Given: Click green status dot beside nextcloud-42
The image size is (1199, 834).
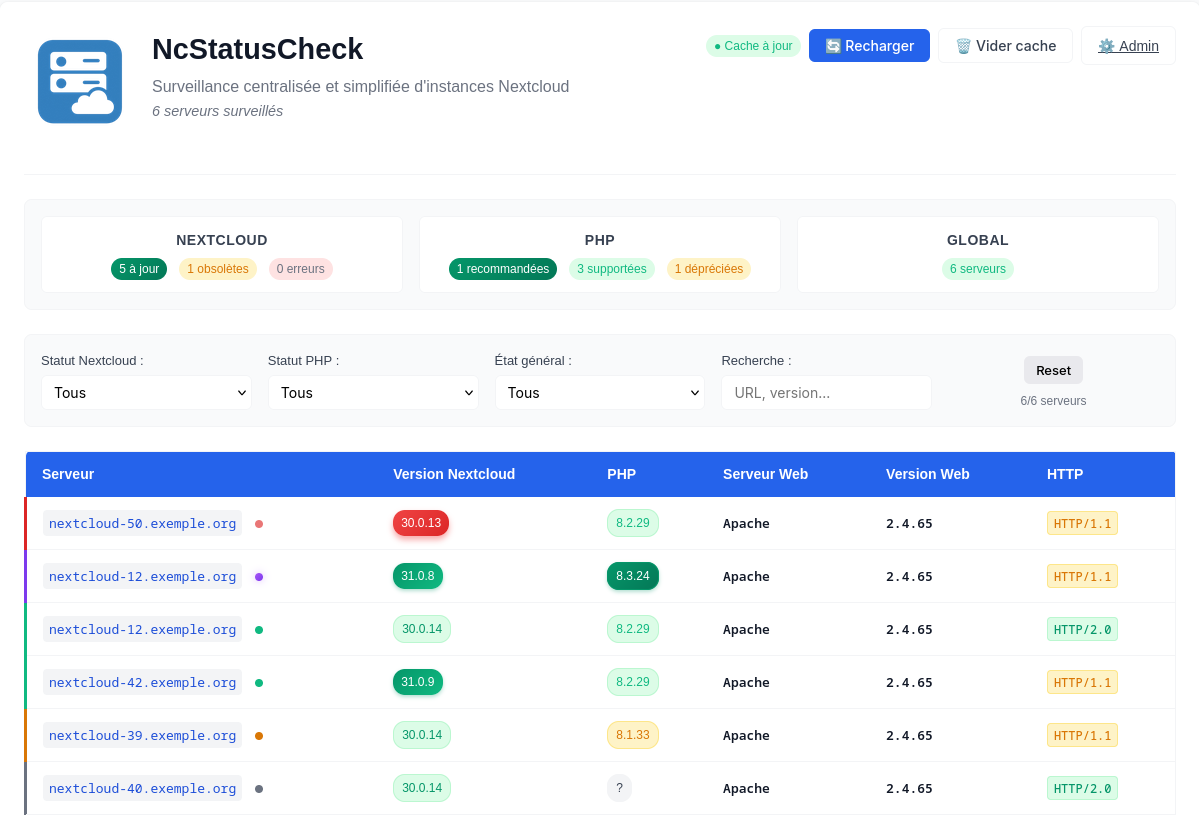Looking at the screenshot, I should 259,683.
